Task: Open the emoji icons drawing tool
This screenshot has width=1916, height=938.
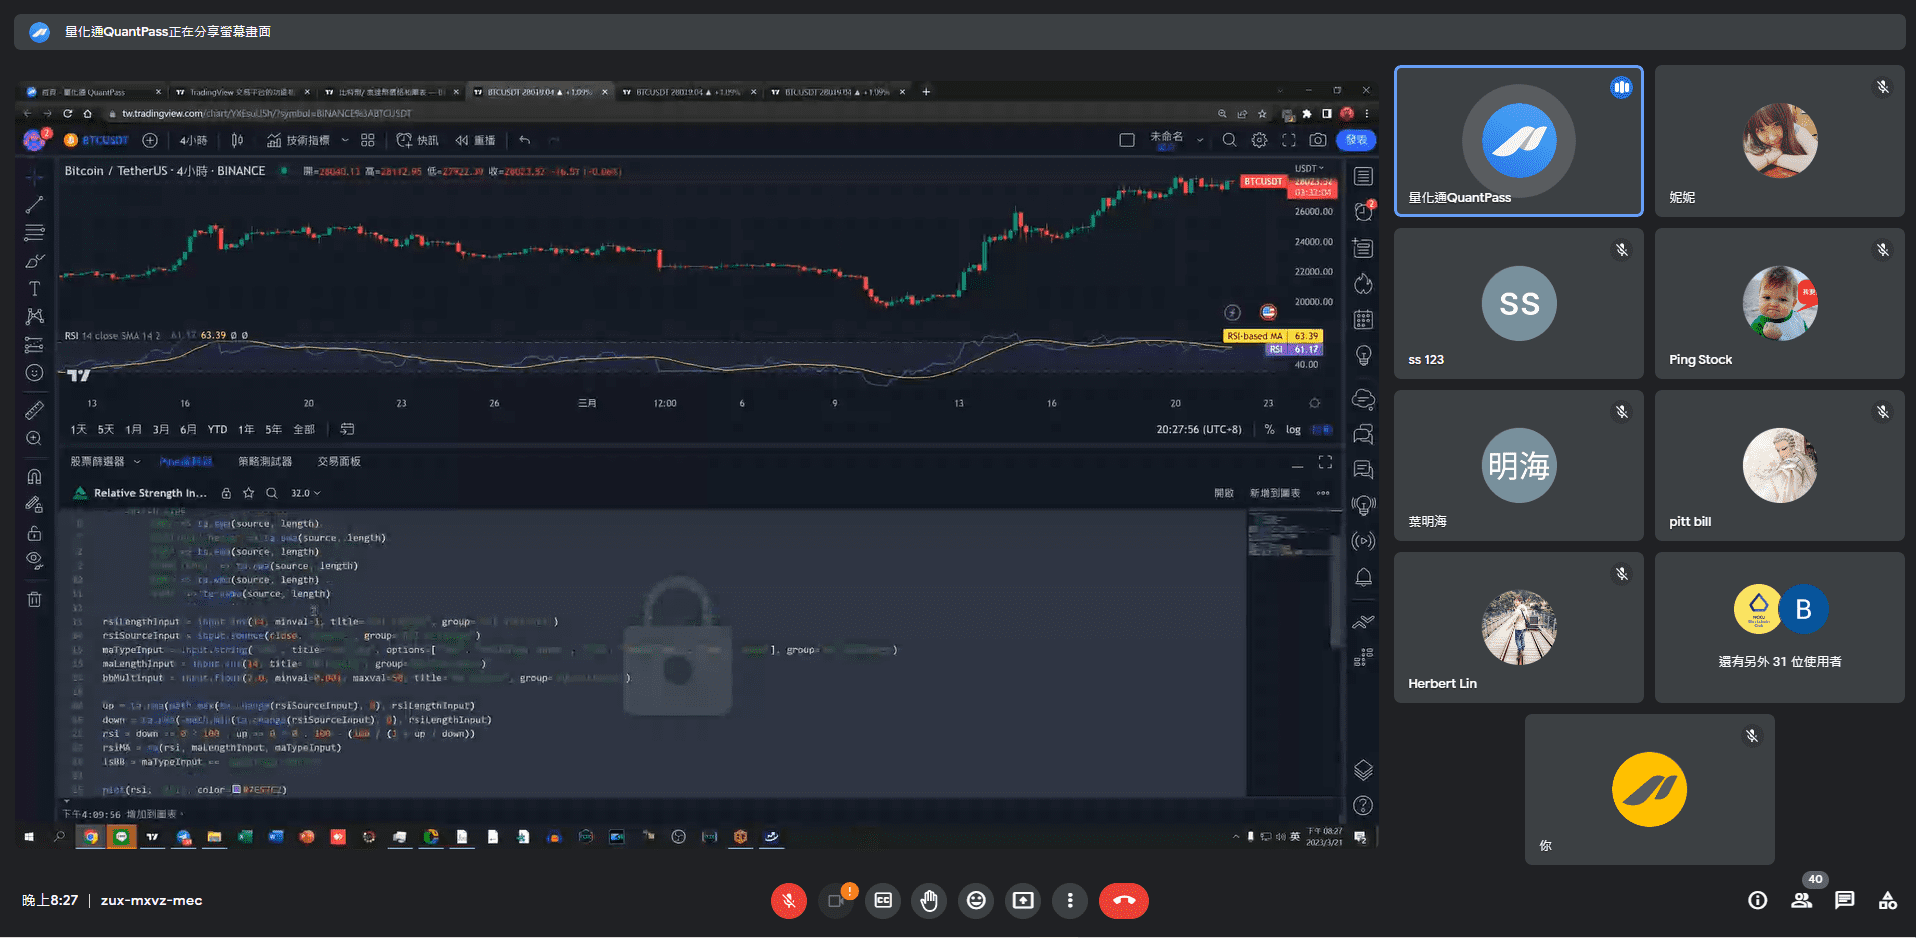Action: 34,373
